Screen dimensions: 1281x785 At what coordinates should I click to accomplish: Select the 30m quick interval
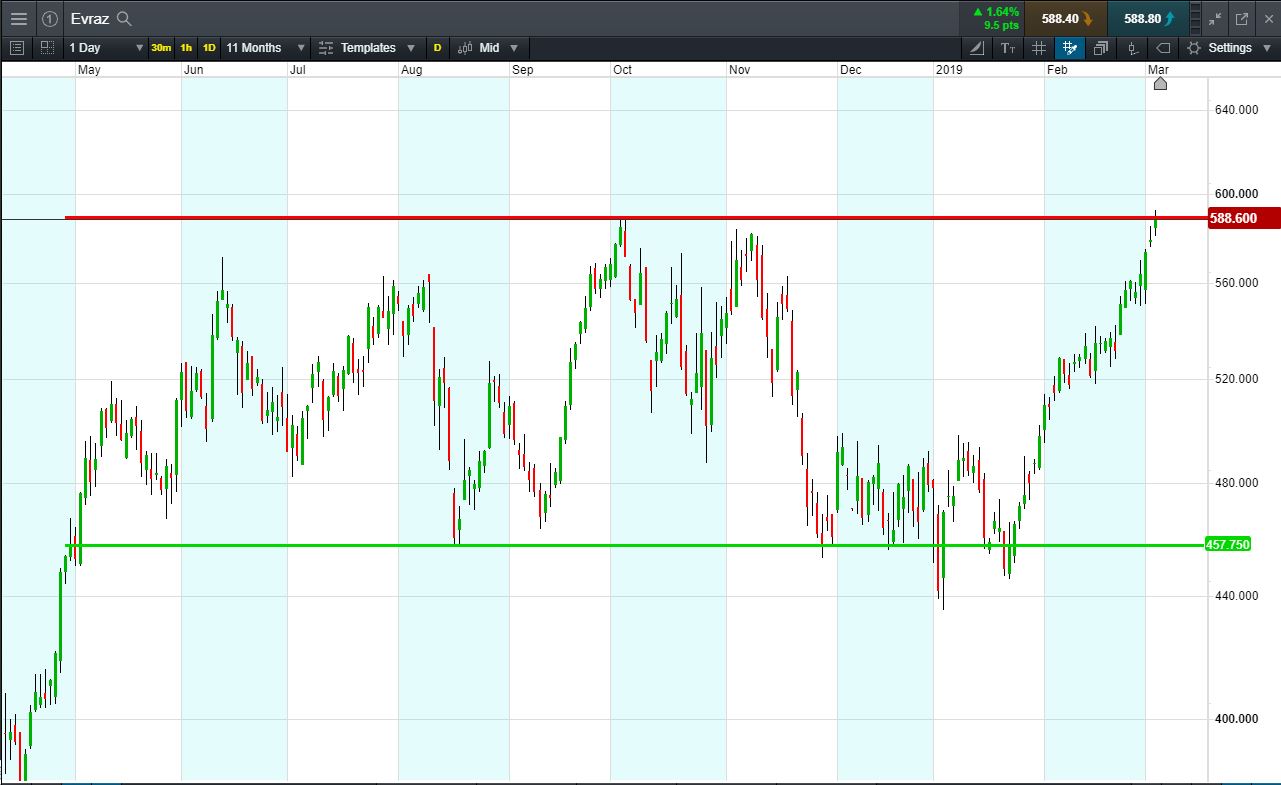[x=161, y=47]
